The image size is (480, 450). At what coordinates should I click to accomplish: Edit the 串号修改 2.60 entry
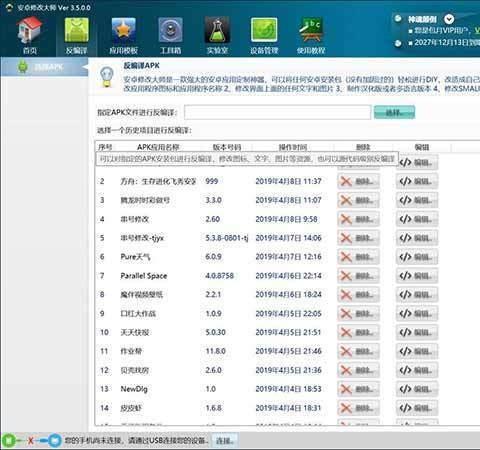click(417, 219)
